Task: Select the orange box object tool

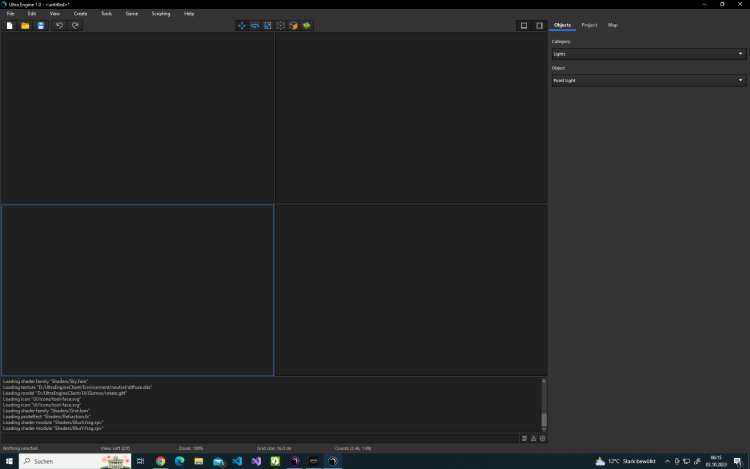Action: tap(294, 25)
